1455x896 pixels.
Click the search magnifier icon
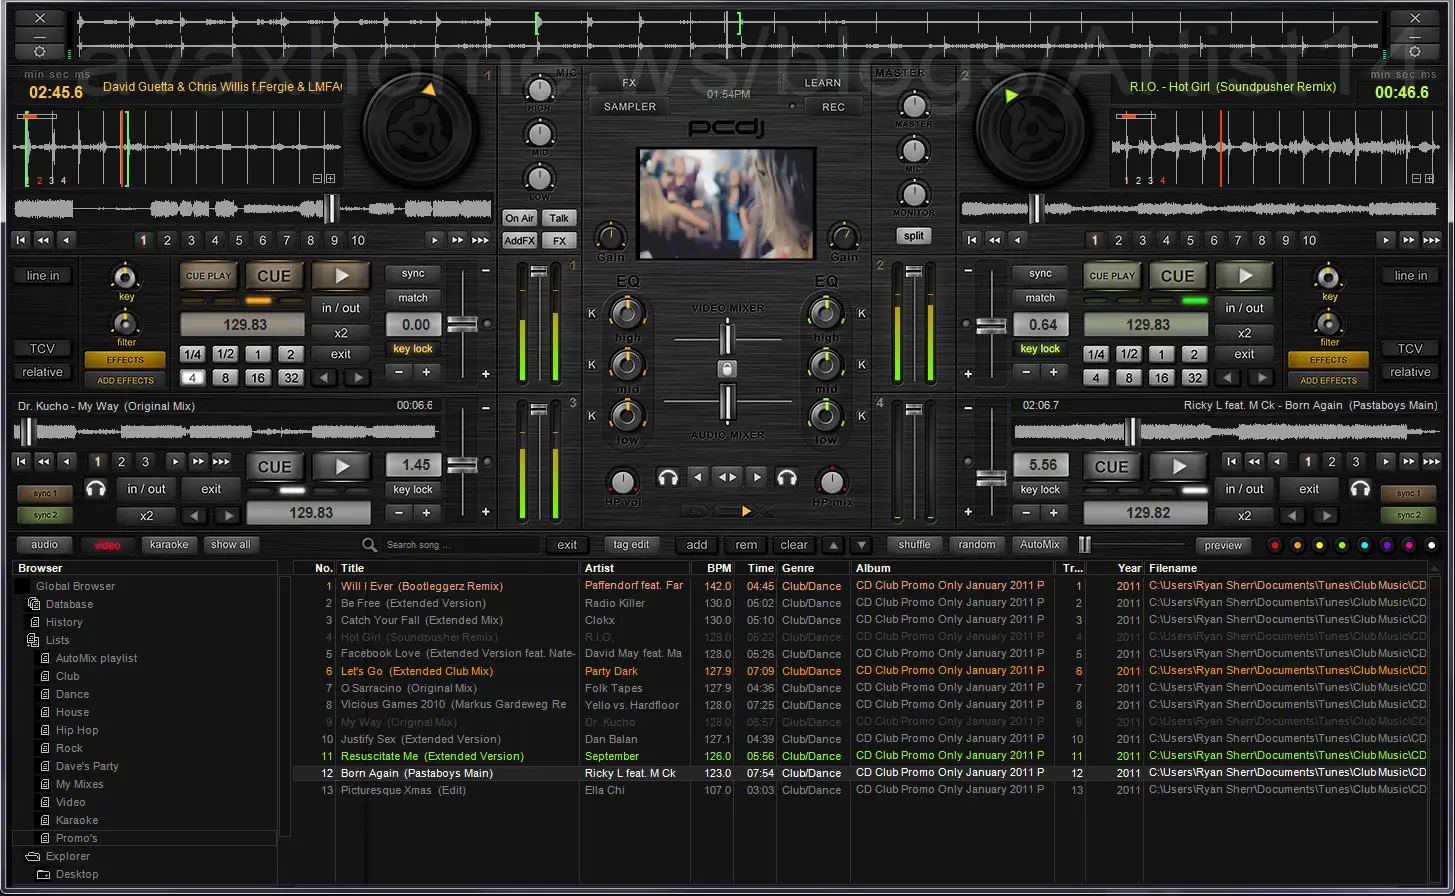369,545
